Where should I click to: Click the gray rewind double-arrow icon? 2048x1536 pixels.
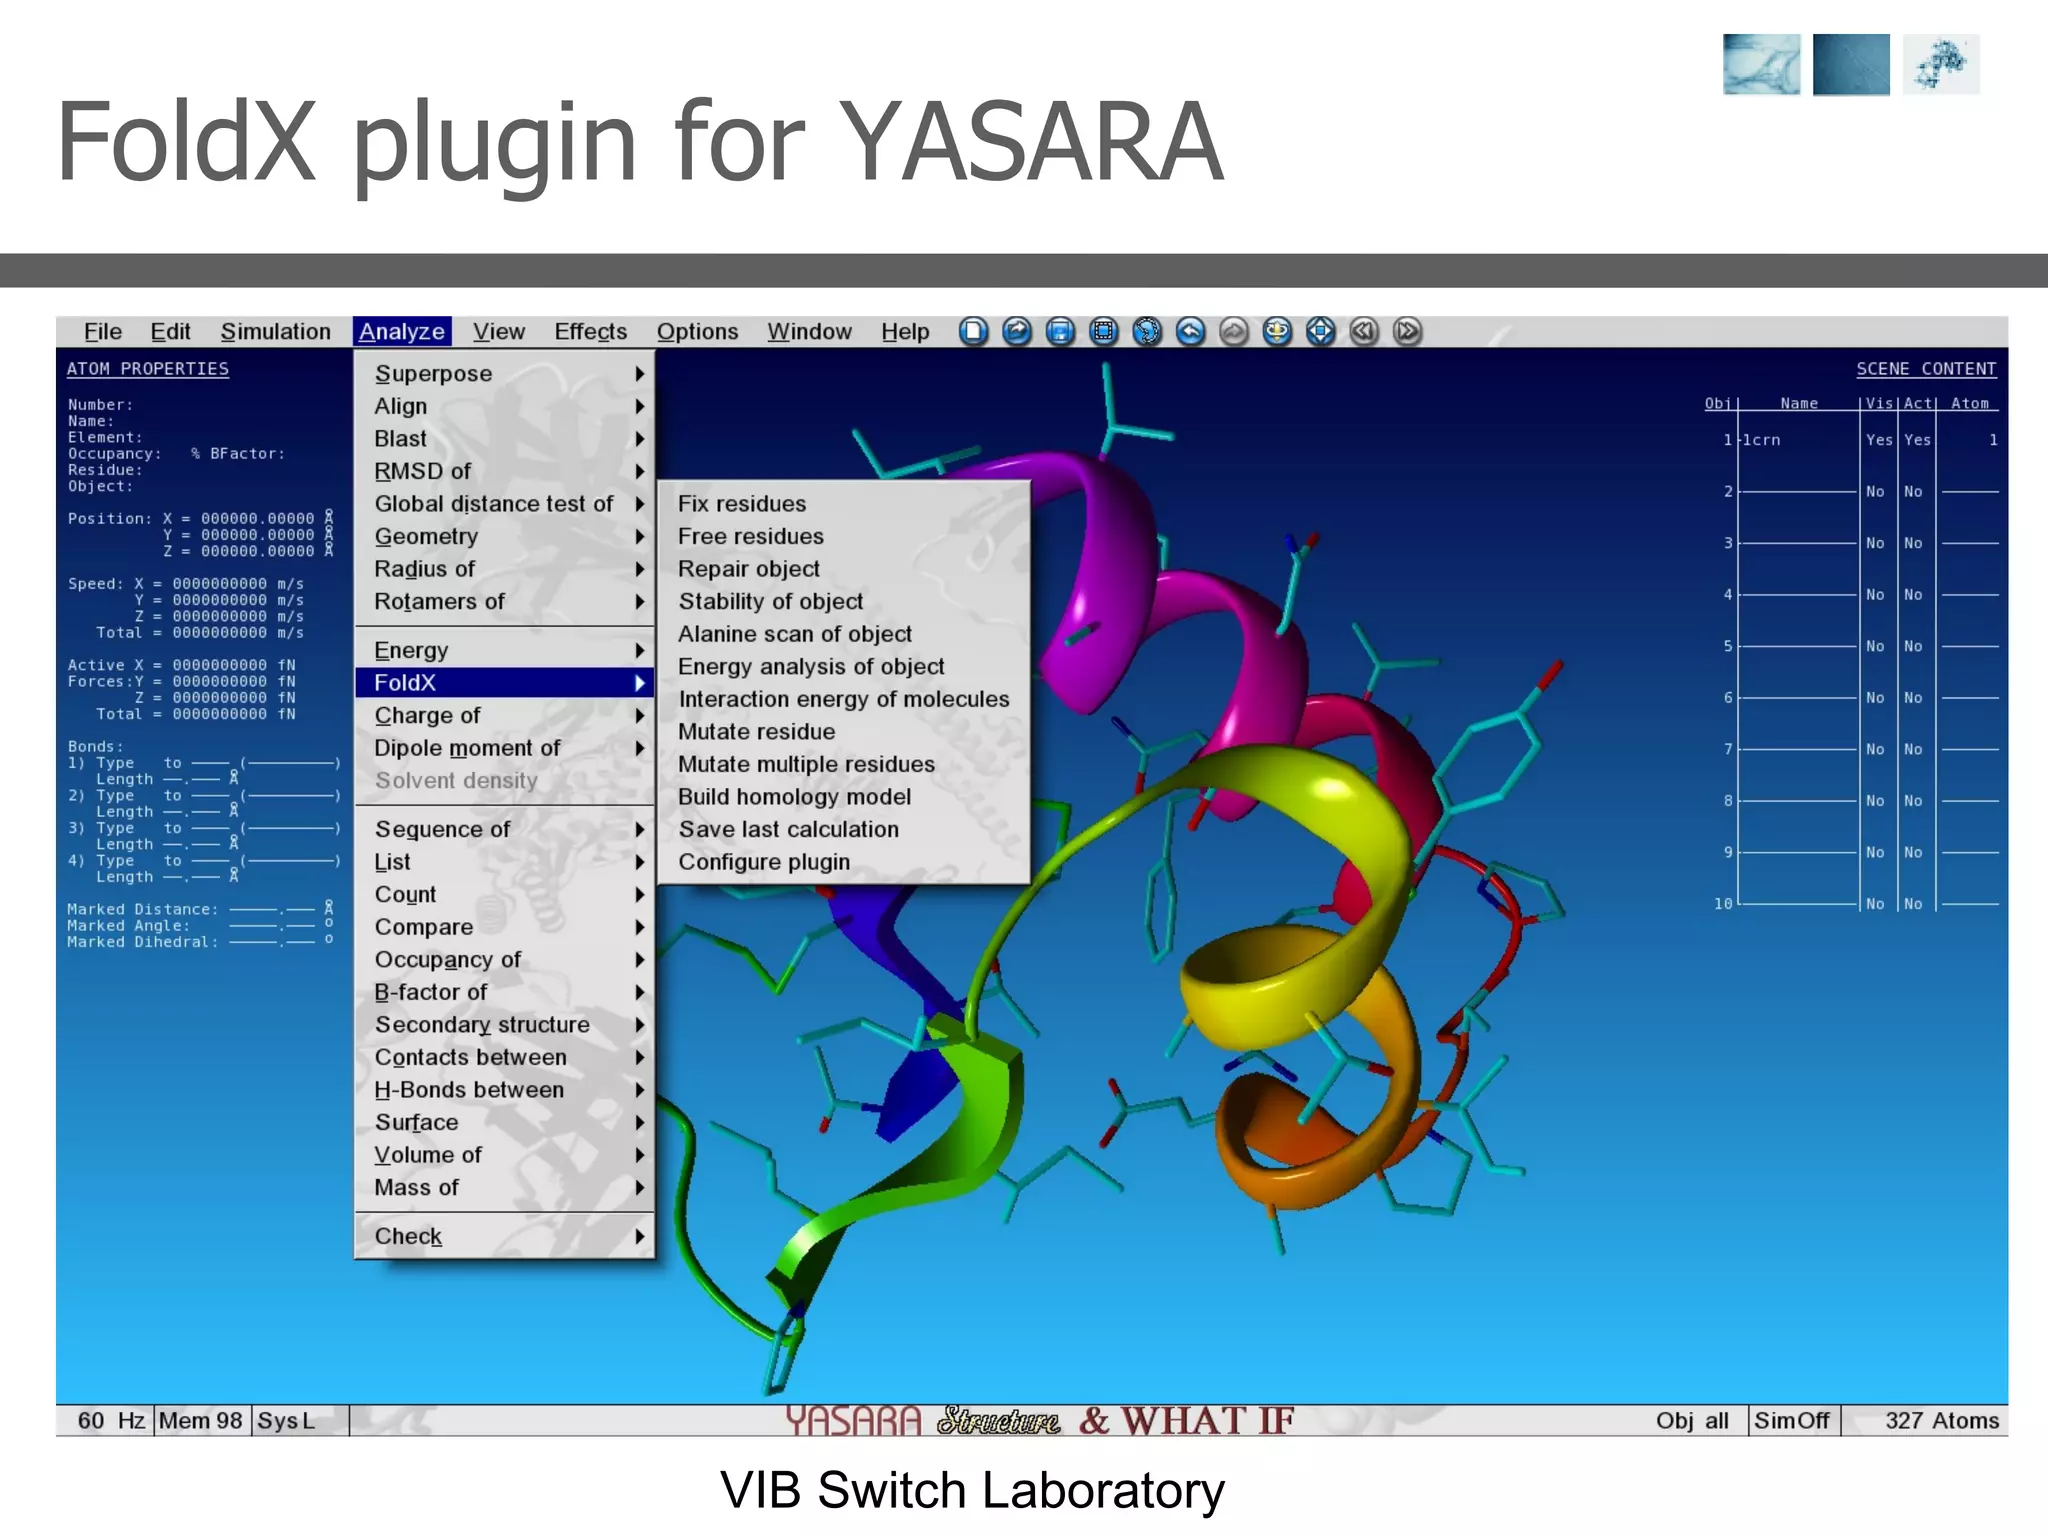coord(1364,331)
